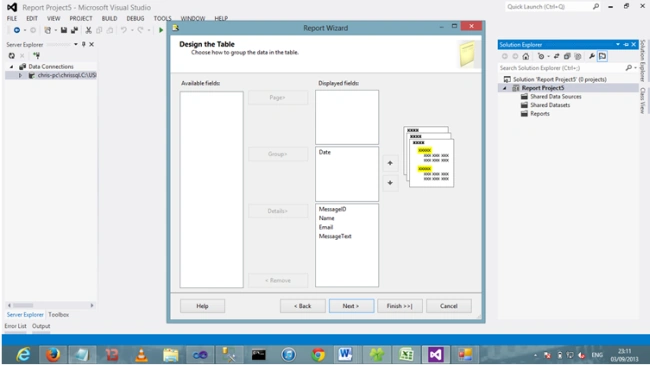Click Refresh icon in Server Explorer
This screenshot has width=650, height=365.
click(12, 56)
